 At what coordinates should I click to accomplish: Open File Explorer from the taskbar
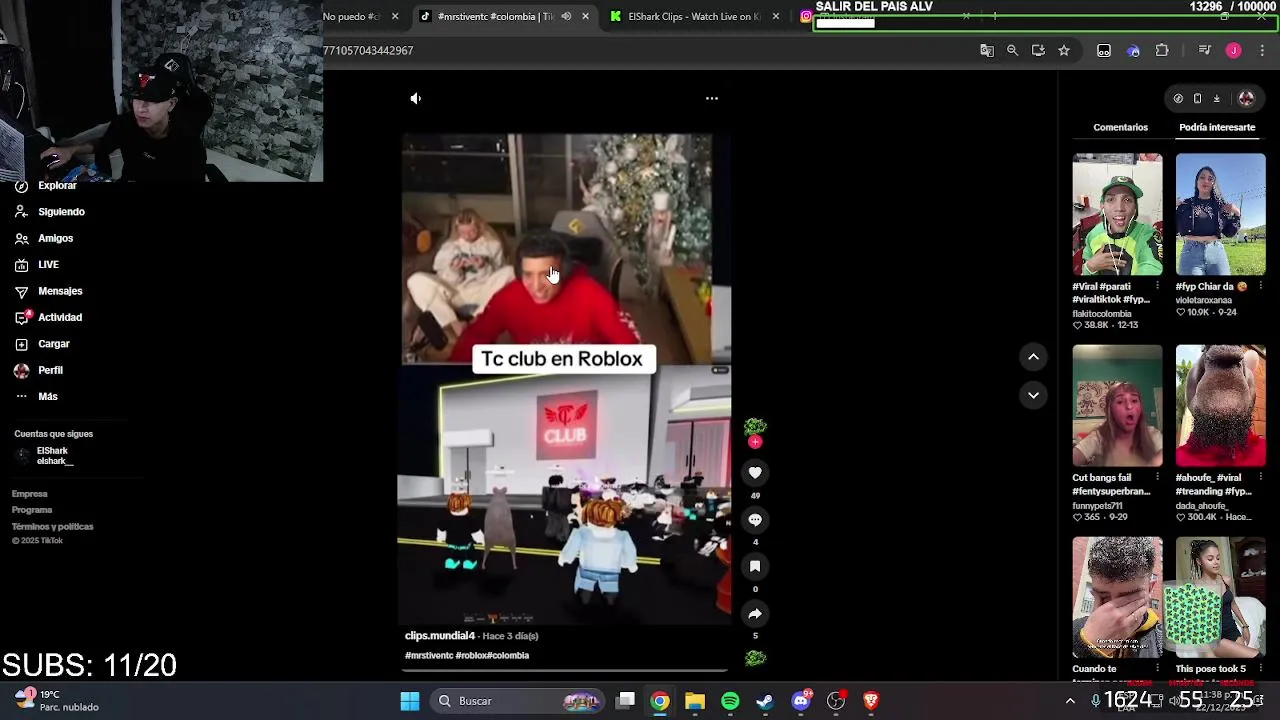pyautogui.click(x=695, y=701)
